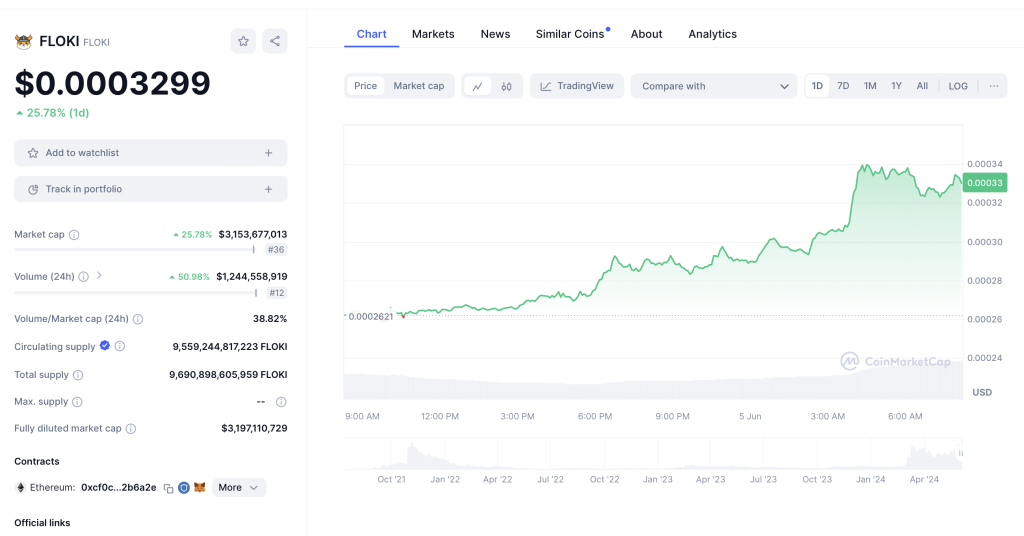Click the Ethereum contract address 0xcf0c...2b6a2e
The width and height of the screenshot is (1024, 536).
point(119,488)
